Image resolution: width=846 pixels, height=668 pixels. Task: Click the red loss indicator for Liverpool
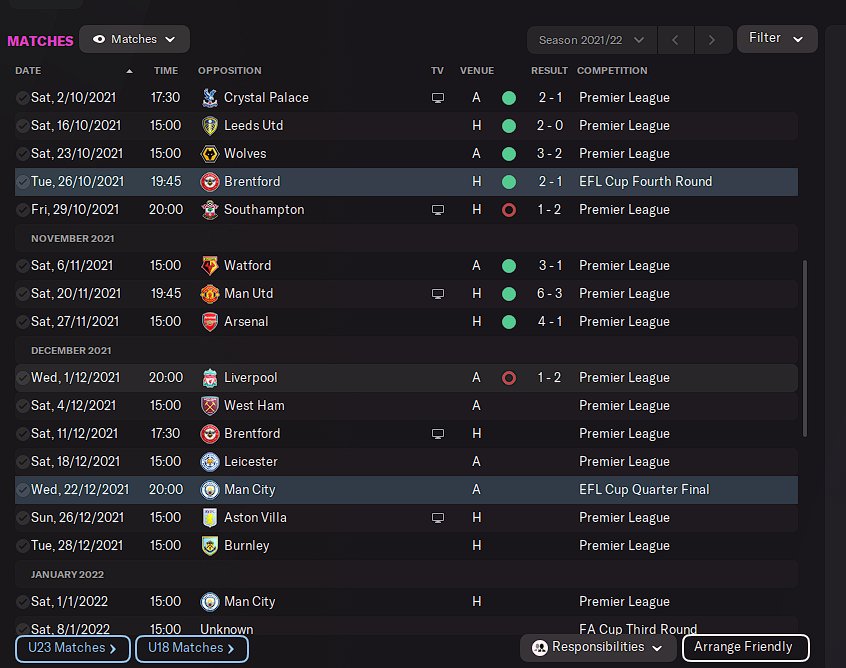509,378
